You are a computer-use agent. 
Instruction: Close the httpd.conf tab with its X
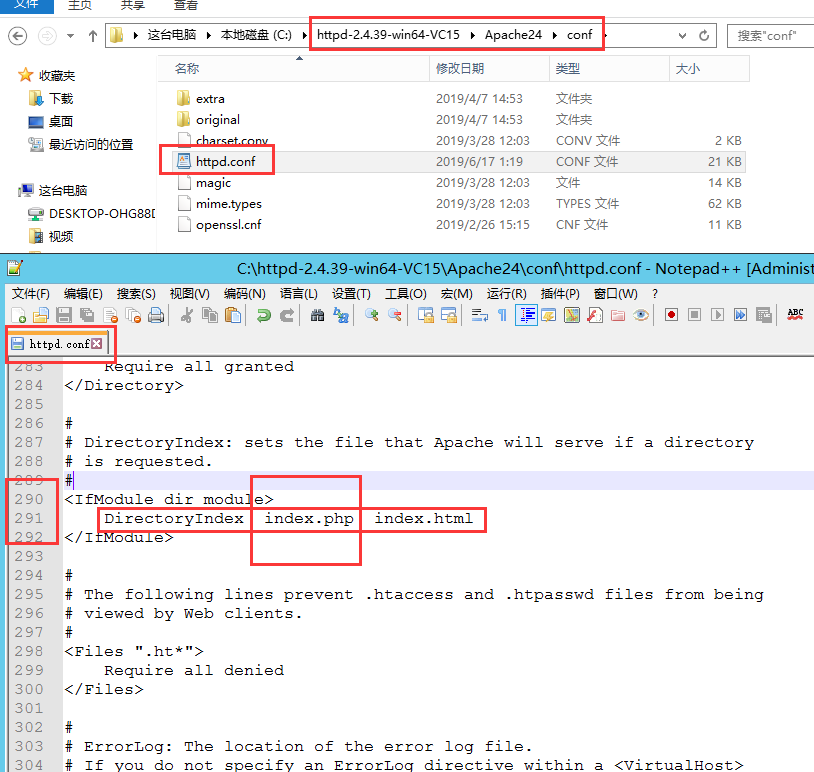coord(97,344)
